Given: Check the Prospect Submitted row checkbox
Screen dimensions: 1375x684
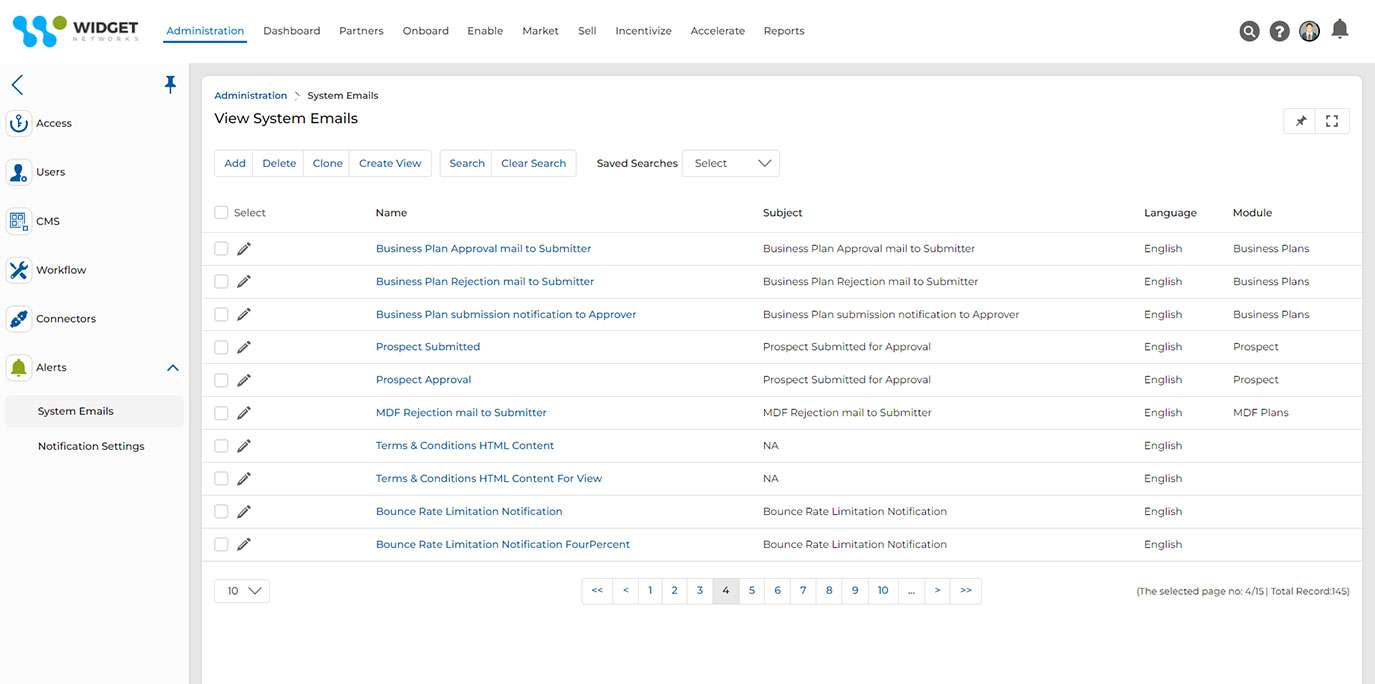Looking at the screenshot, I should [x=221, y=347].
